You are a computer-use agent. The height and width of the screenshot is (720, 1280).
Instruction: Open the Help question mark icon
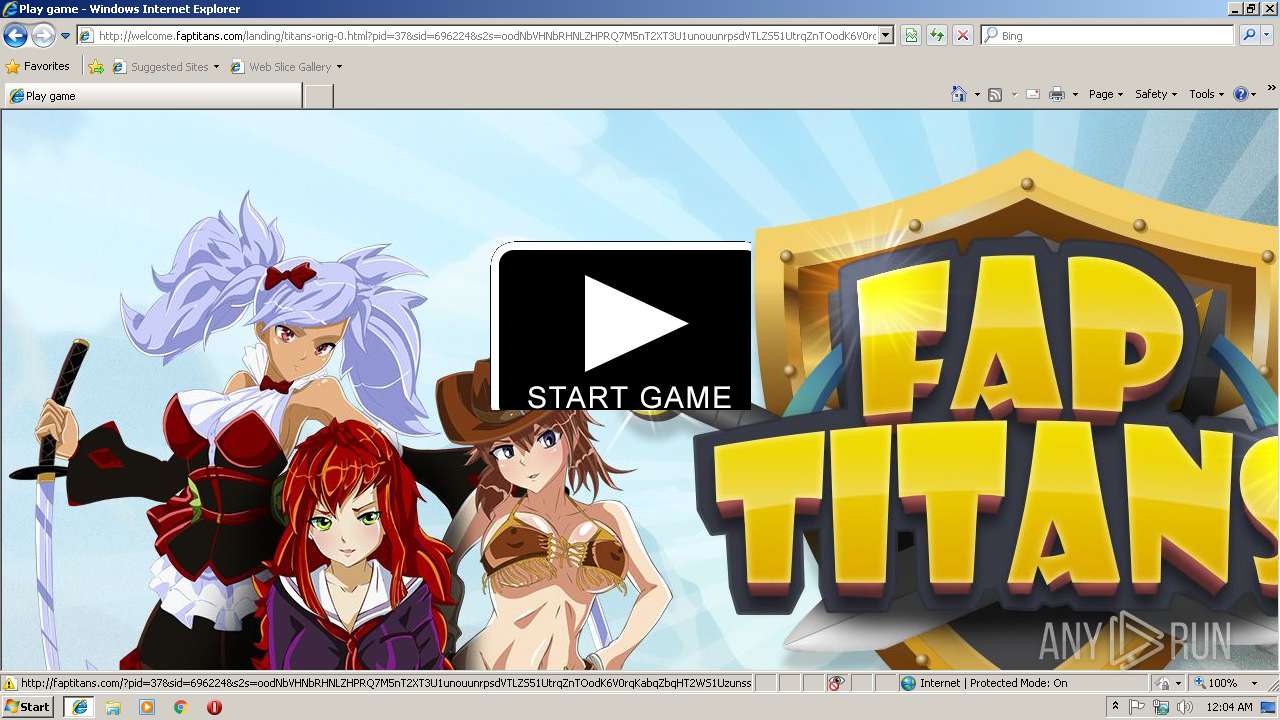tap(1241, 94)
